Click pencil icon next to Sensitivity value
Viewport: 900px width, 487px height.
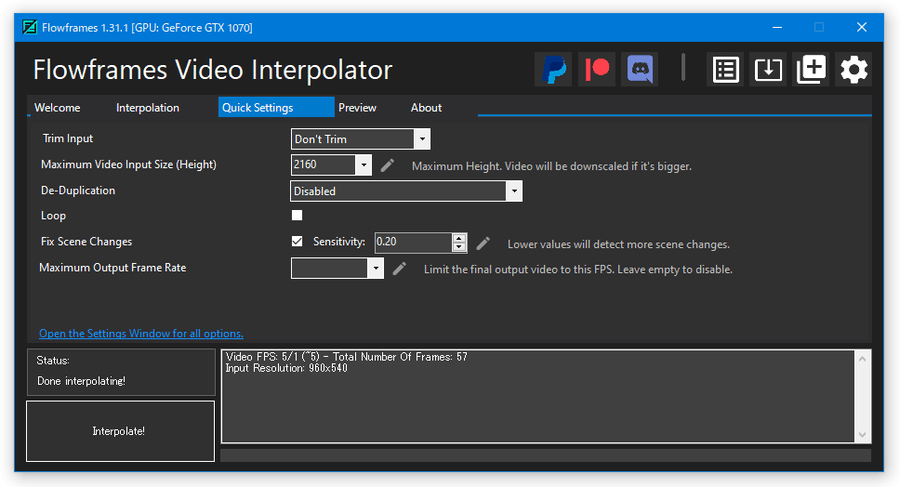click(x=483, y=244)
